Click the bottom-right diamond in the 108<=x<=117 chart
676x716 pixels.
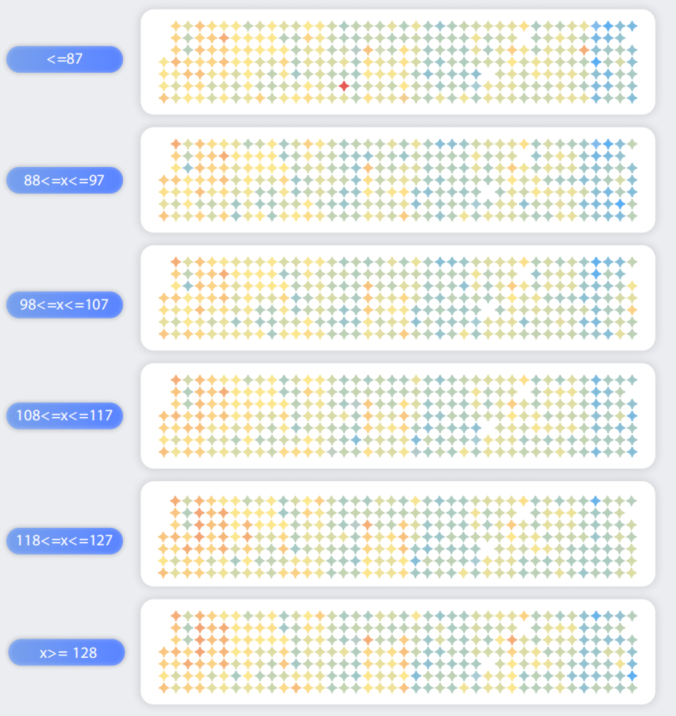click(632, 451)
